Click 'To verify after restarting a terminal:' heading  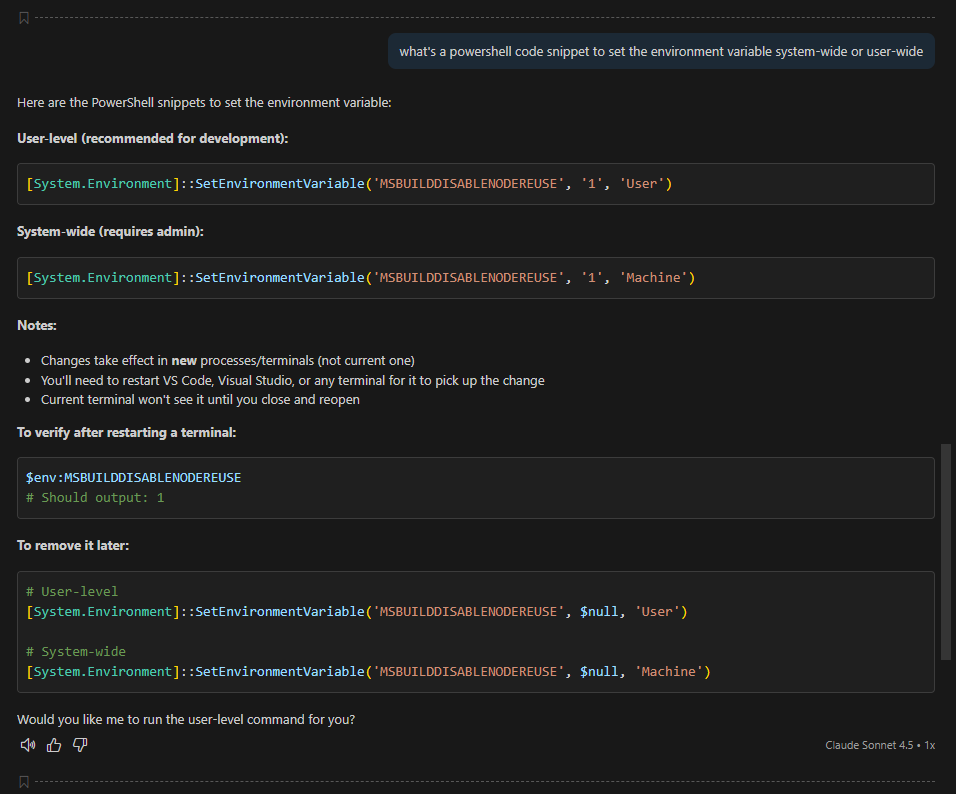click(126, 432)
